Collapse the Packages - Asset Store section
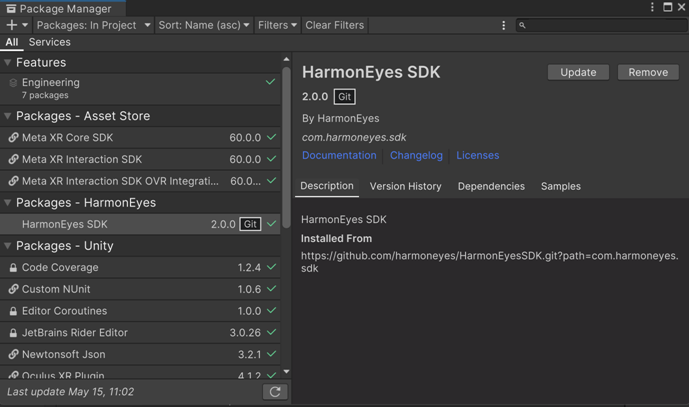This screenshot has height=407, width=689. pyautogui.click(x=7, y=116)
